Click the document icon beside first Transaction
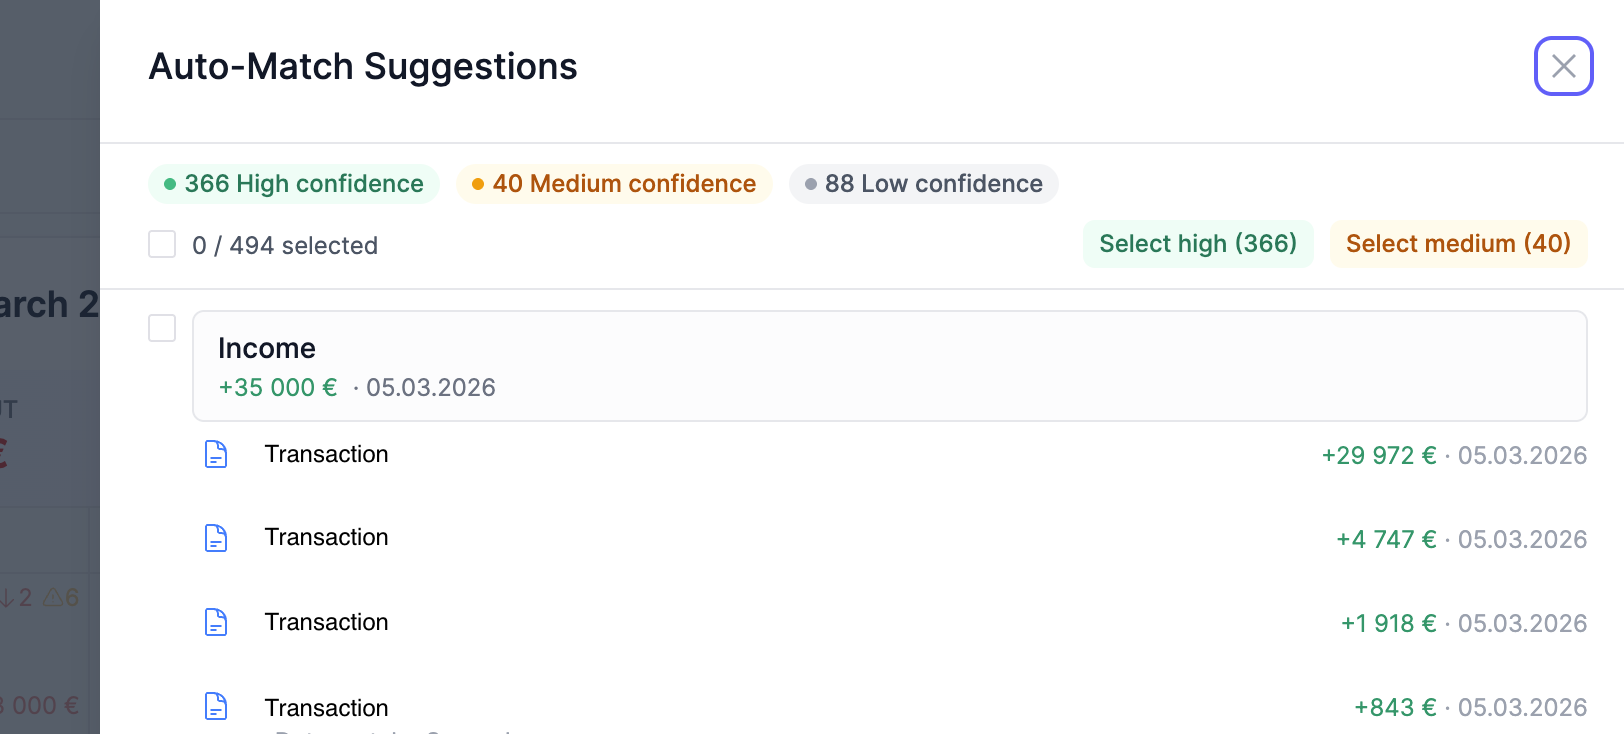This screenshot has height=734, width=1624. tap(216, 454)
